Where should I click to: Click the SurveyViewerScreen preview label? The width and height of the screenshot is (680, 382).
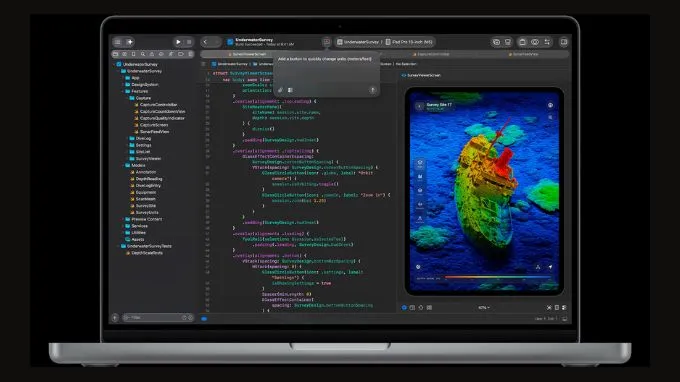click(421, 75)
